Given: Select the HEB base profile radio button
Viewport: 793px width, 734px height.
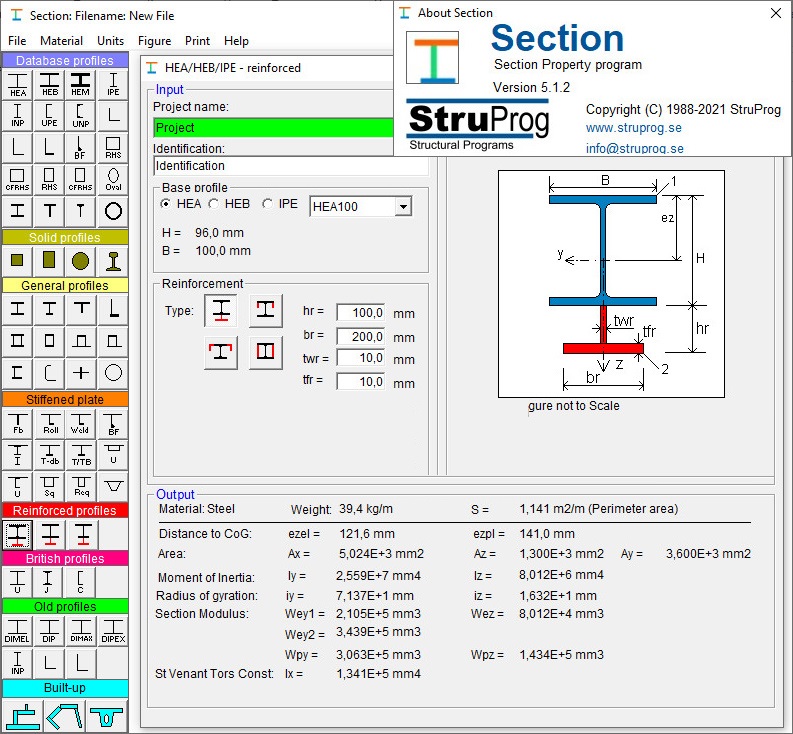Looking at the screenshot, I should coord(214,204).
